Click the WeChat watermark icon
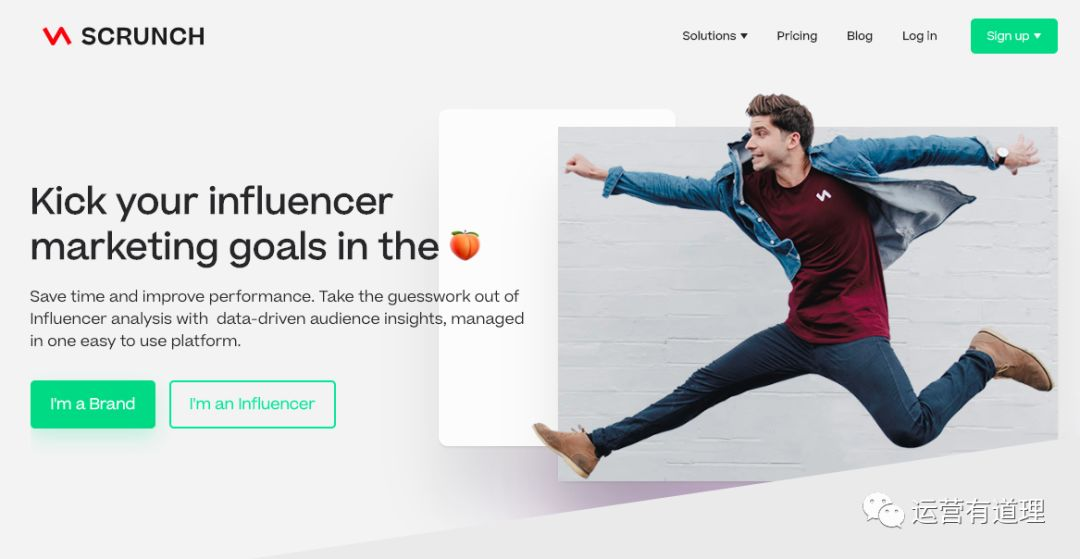Viewport: 1080px width, 559px height. tap(883, 510)
